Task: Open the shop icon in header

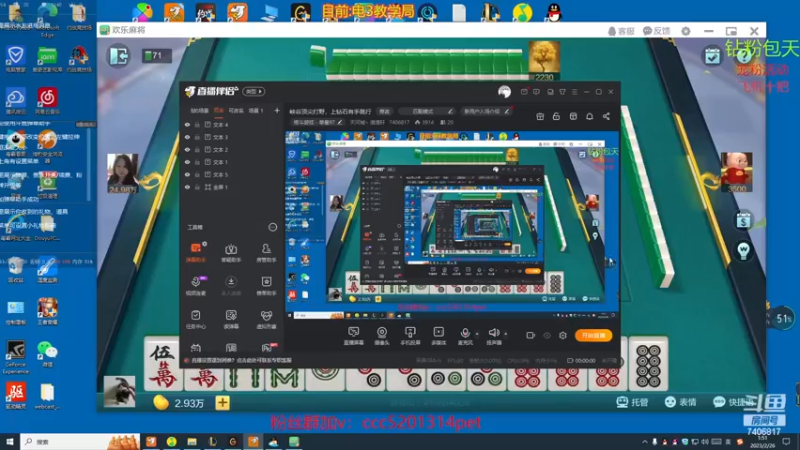Action: pyautogui.click(x=573, y=116)
